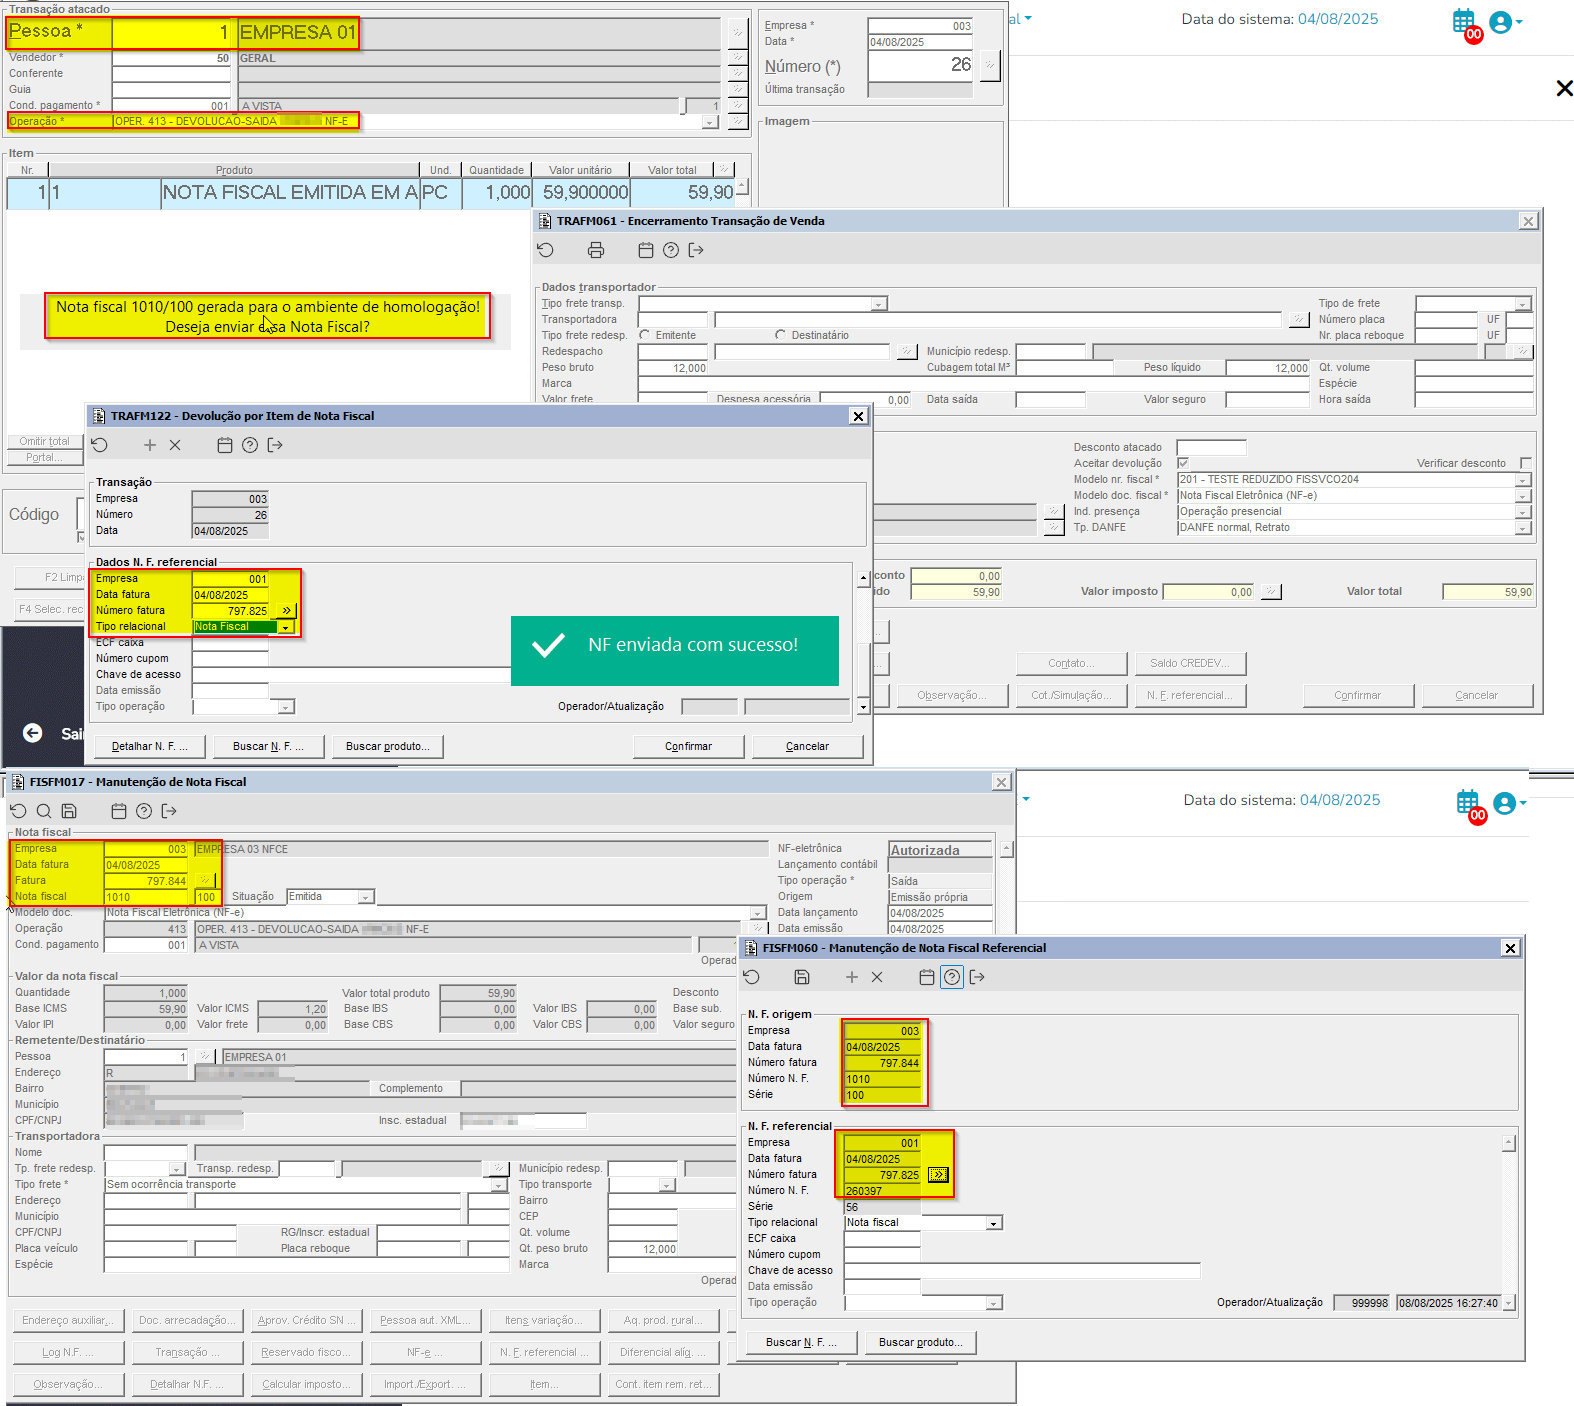
Task: Click Buscar produto button in TRAFM122
Action: [388, 746]
